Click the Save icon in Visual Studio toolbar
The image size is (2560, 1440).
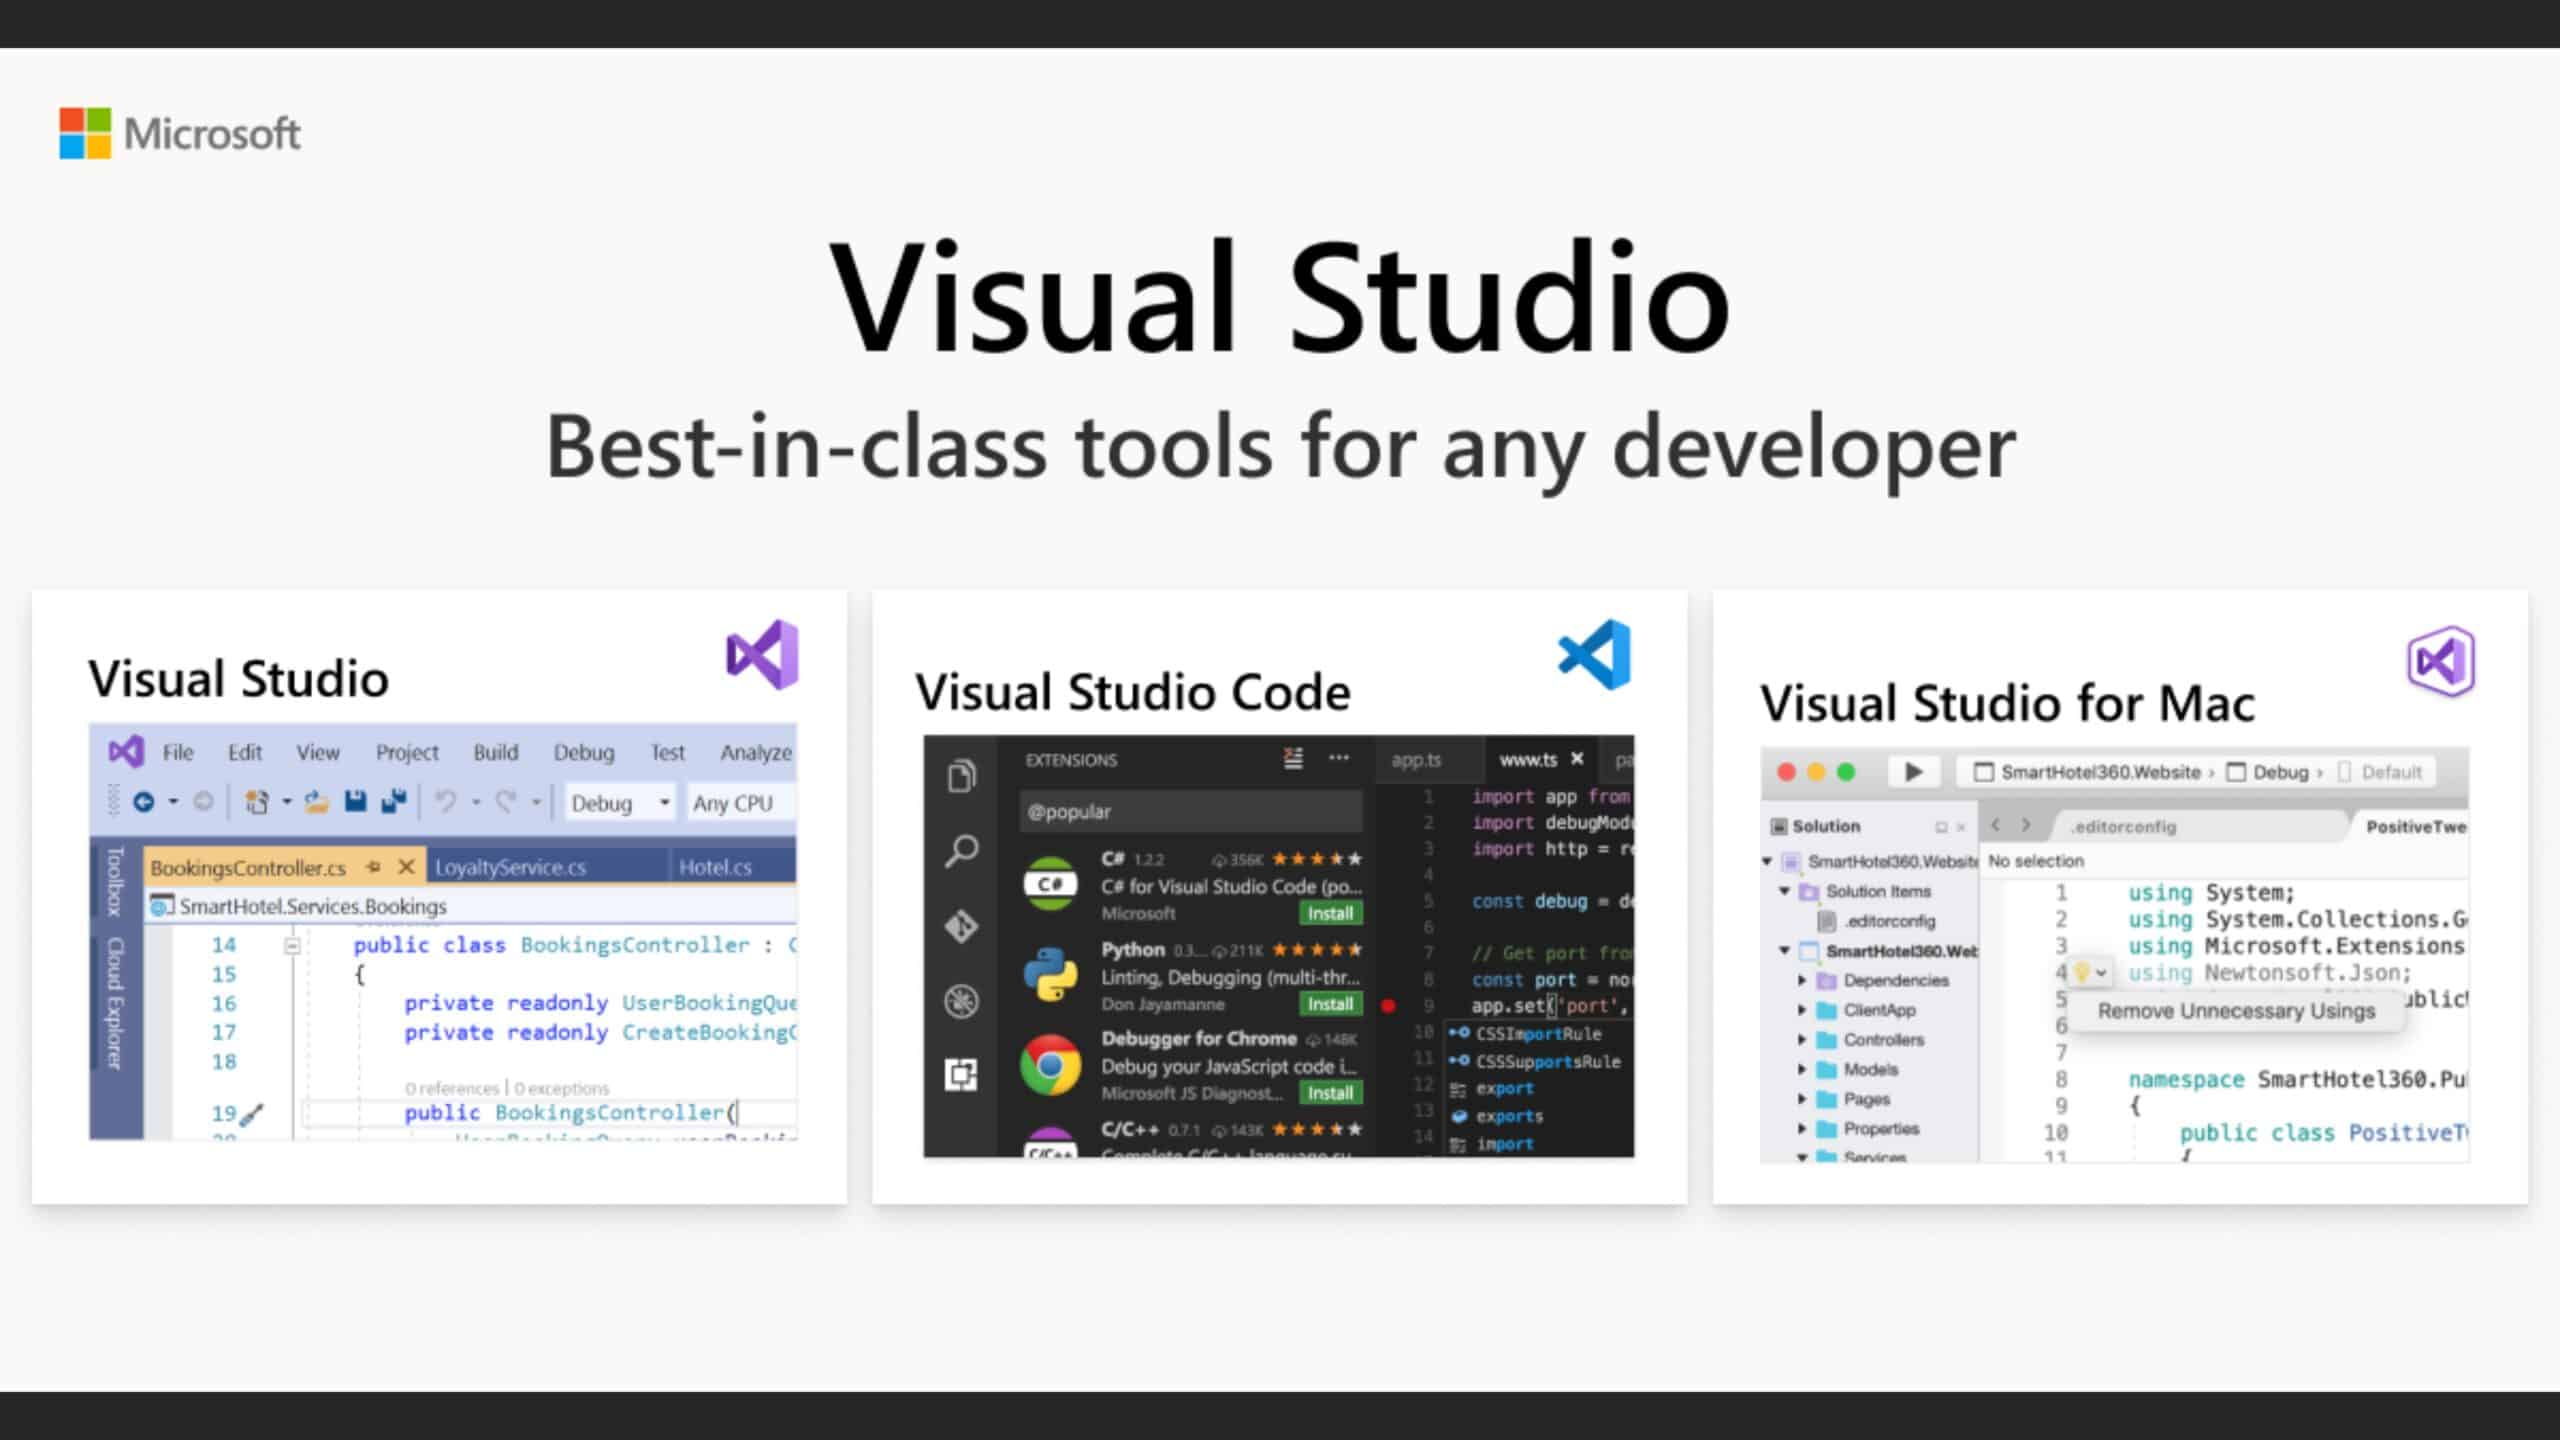coord(355,801)
